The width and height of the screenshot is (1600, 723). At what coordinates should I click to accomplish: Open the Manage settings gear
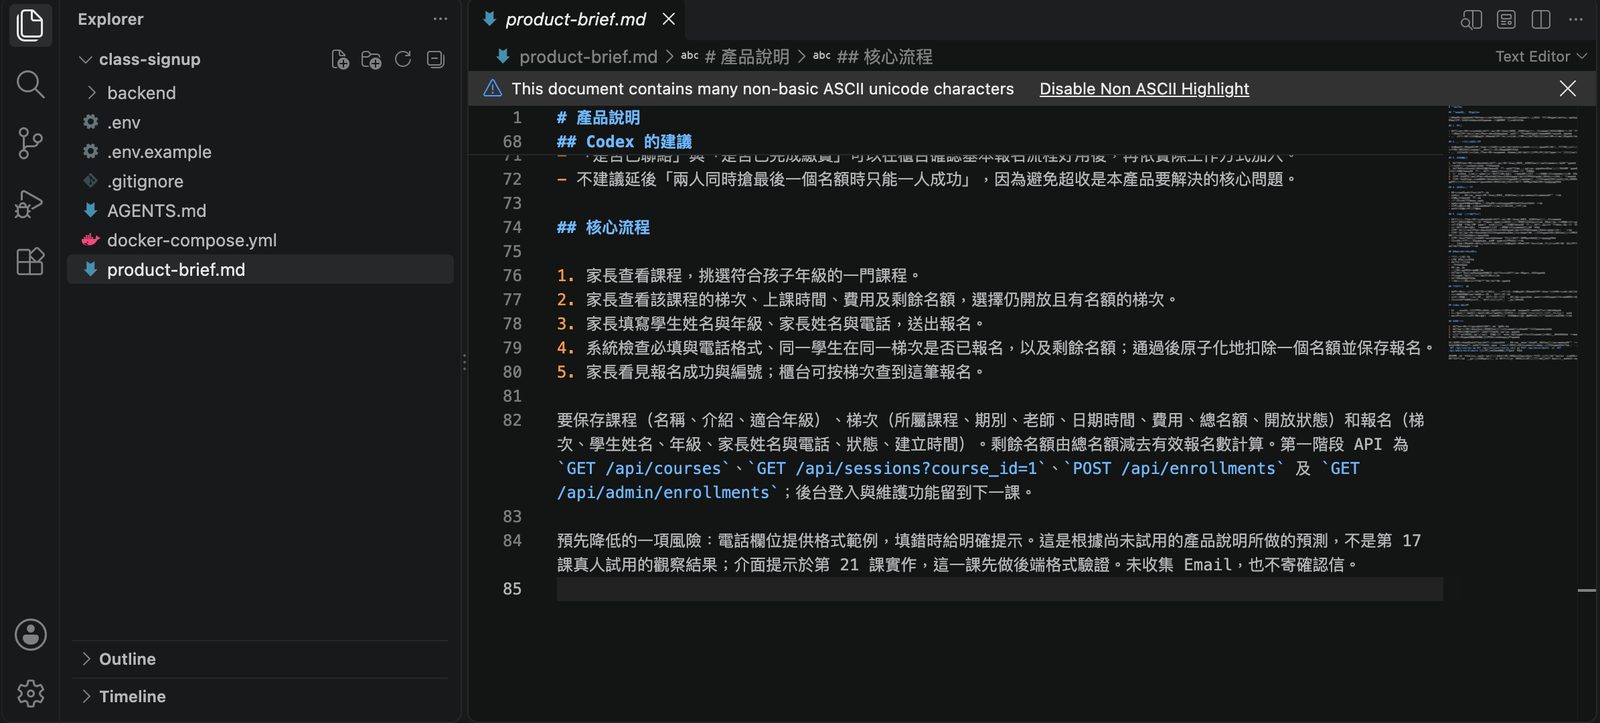pyautogui.click(x=30, y=693)
